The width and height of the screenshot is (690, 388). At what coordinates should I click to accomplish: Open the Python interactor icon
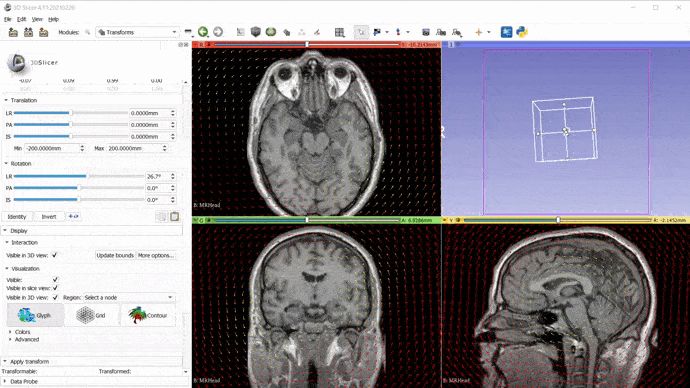click(x=522, y=32)
